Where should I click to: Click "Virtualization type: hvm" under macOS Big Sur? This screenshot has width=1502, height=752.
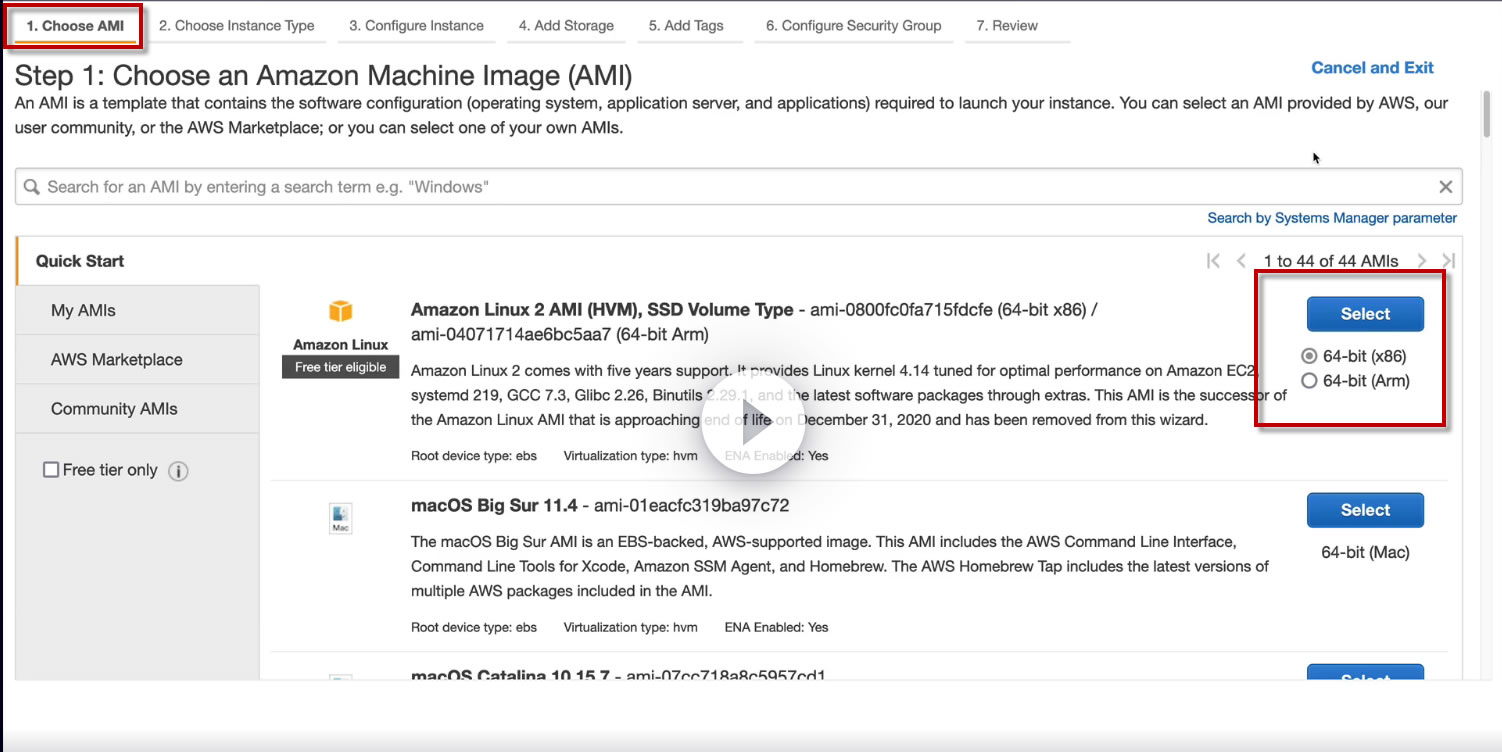631,628
